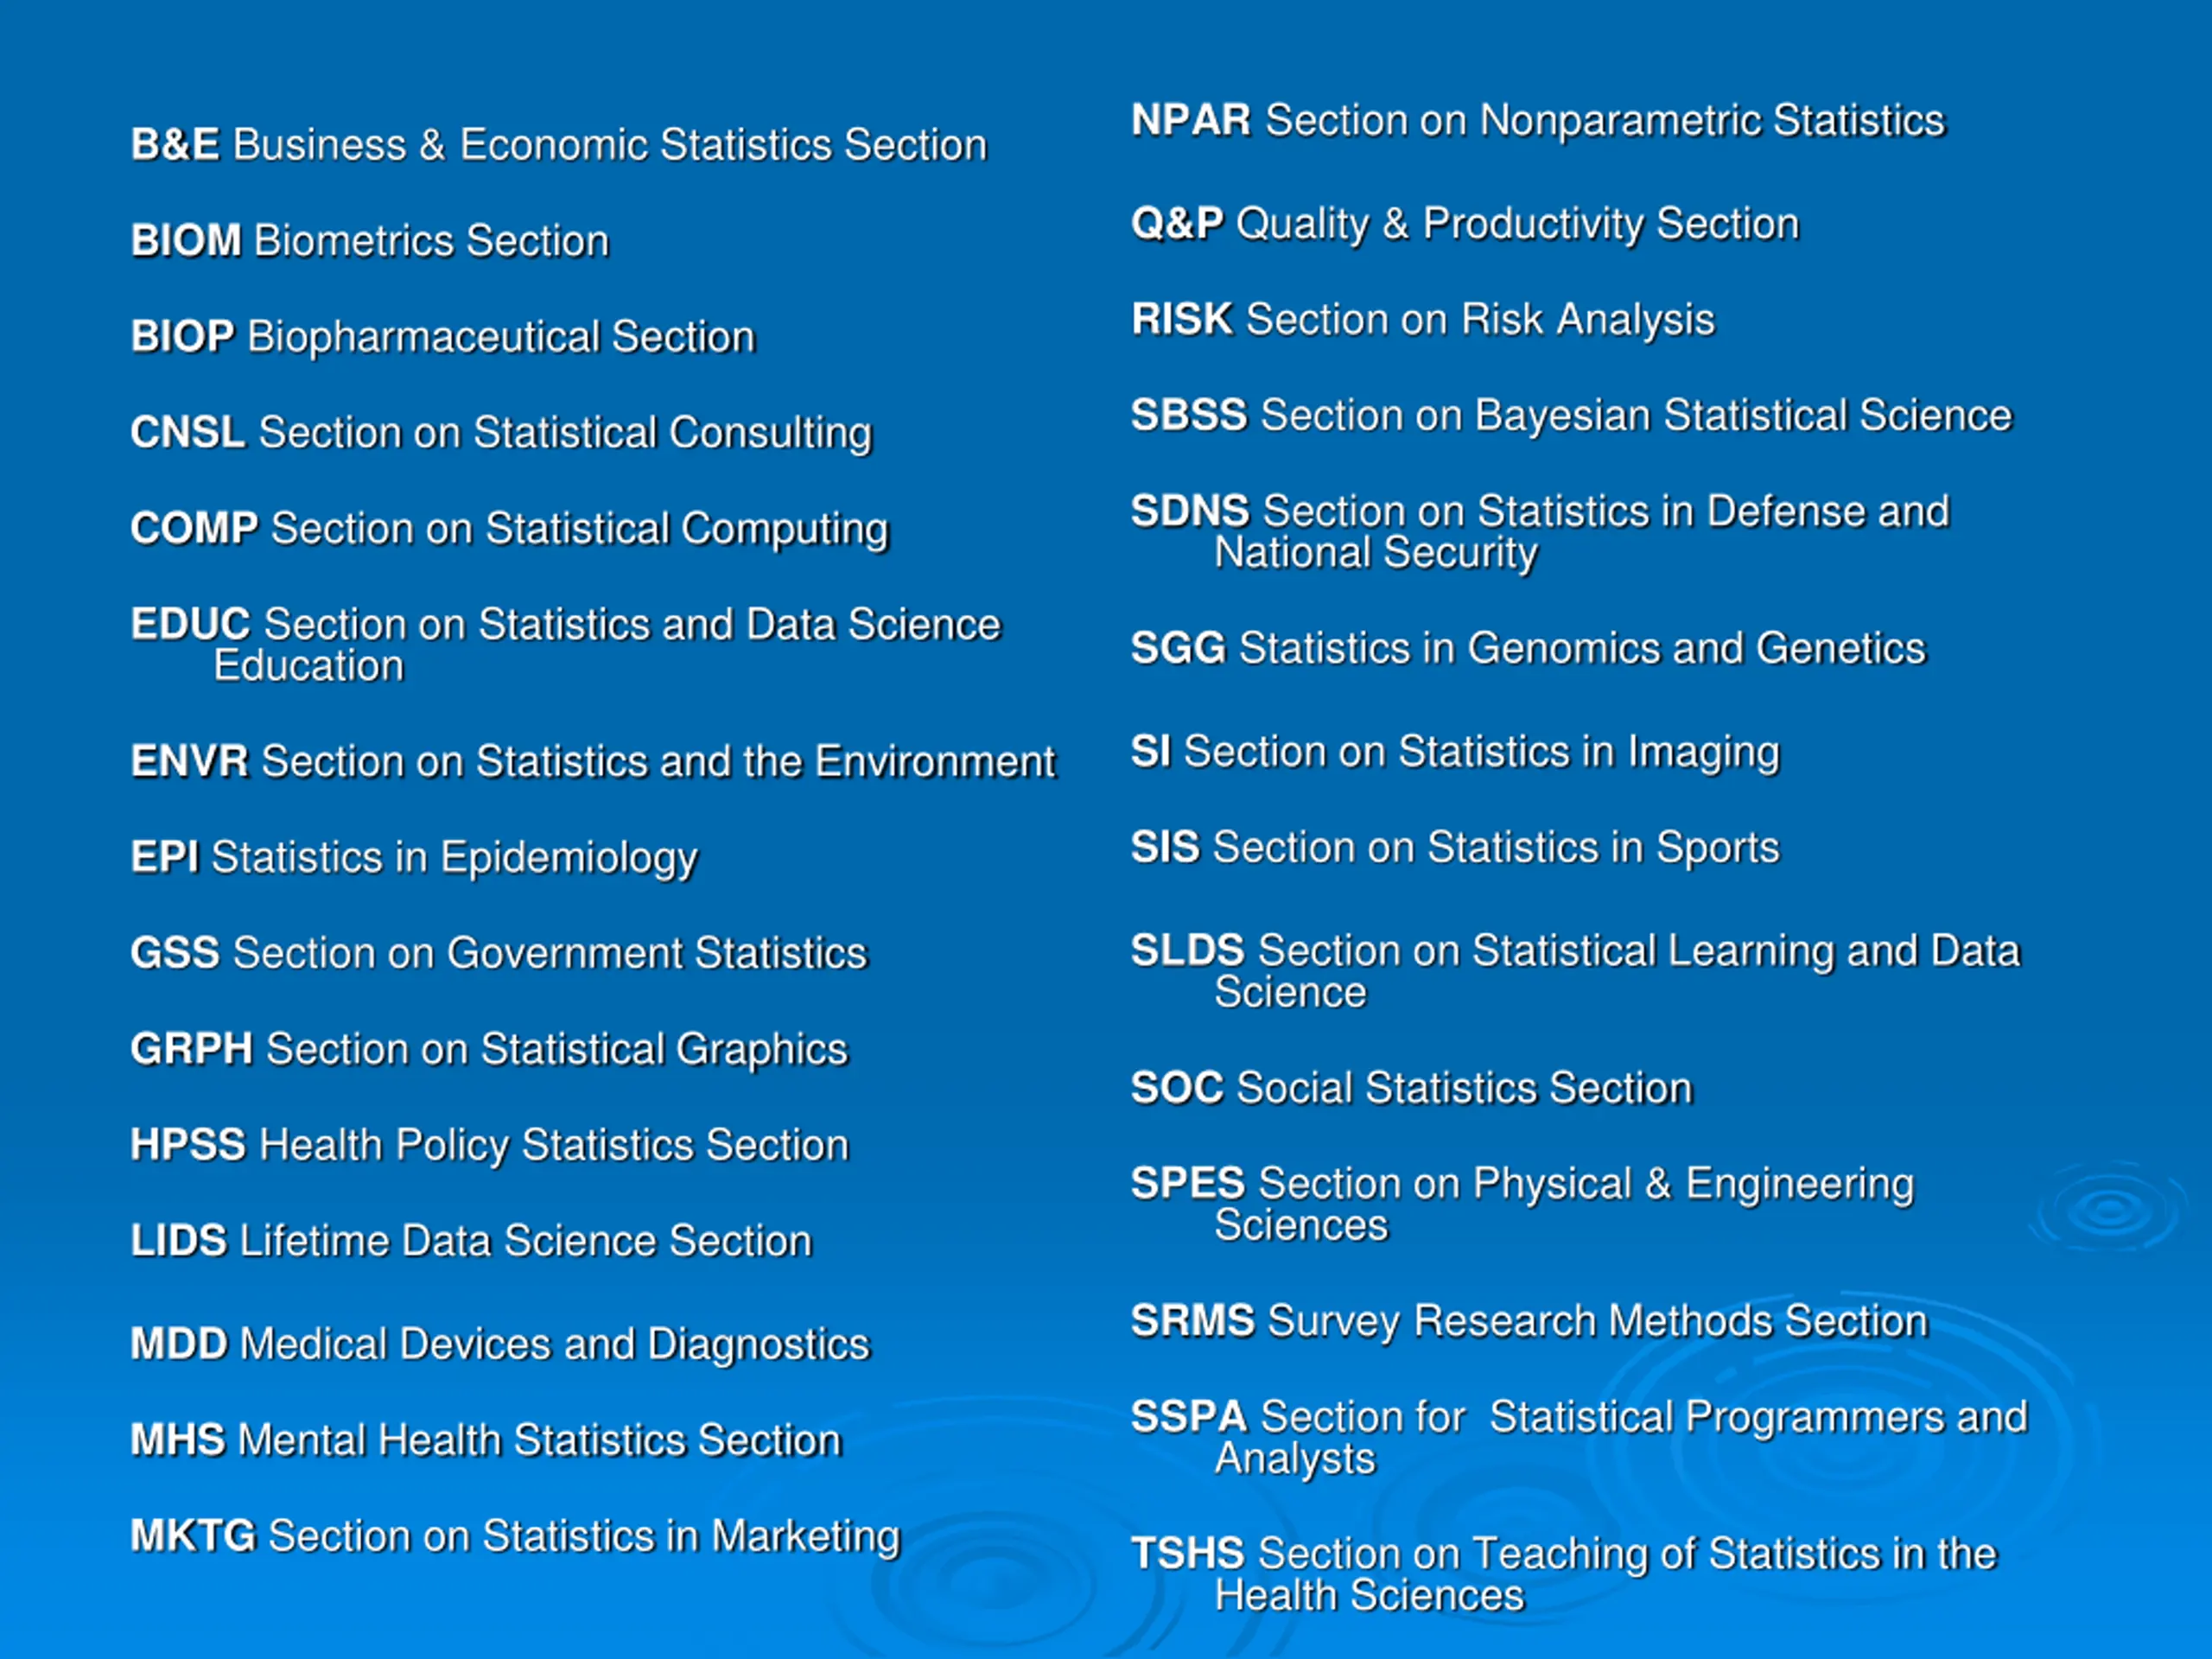Click COMP Section on Statistical Computing

510,530
